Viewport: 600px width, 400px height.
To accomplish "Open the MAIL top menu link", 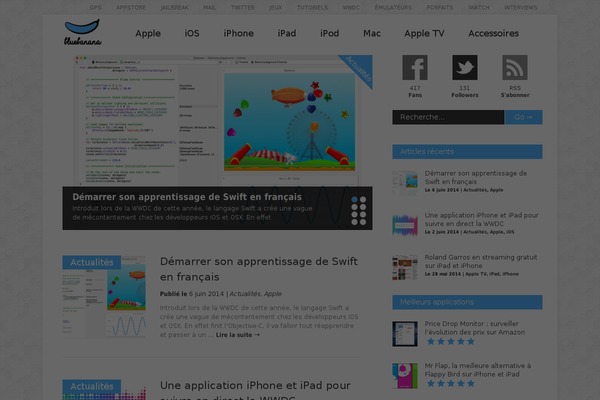I will 209,7.
